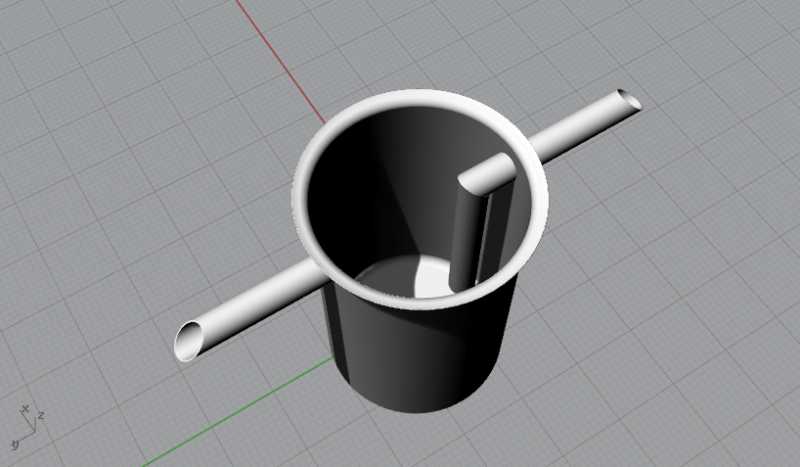Click the Z label on the axes icon
The height and width of the screenshot is (467, 800).
point(39,414)
